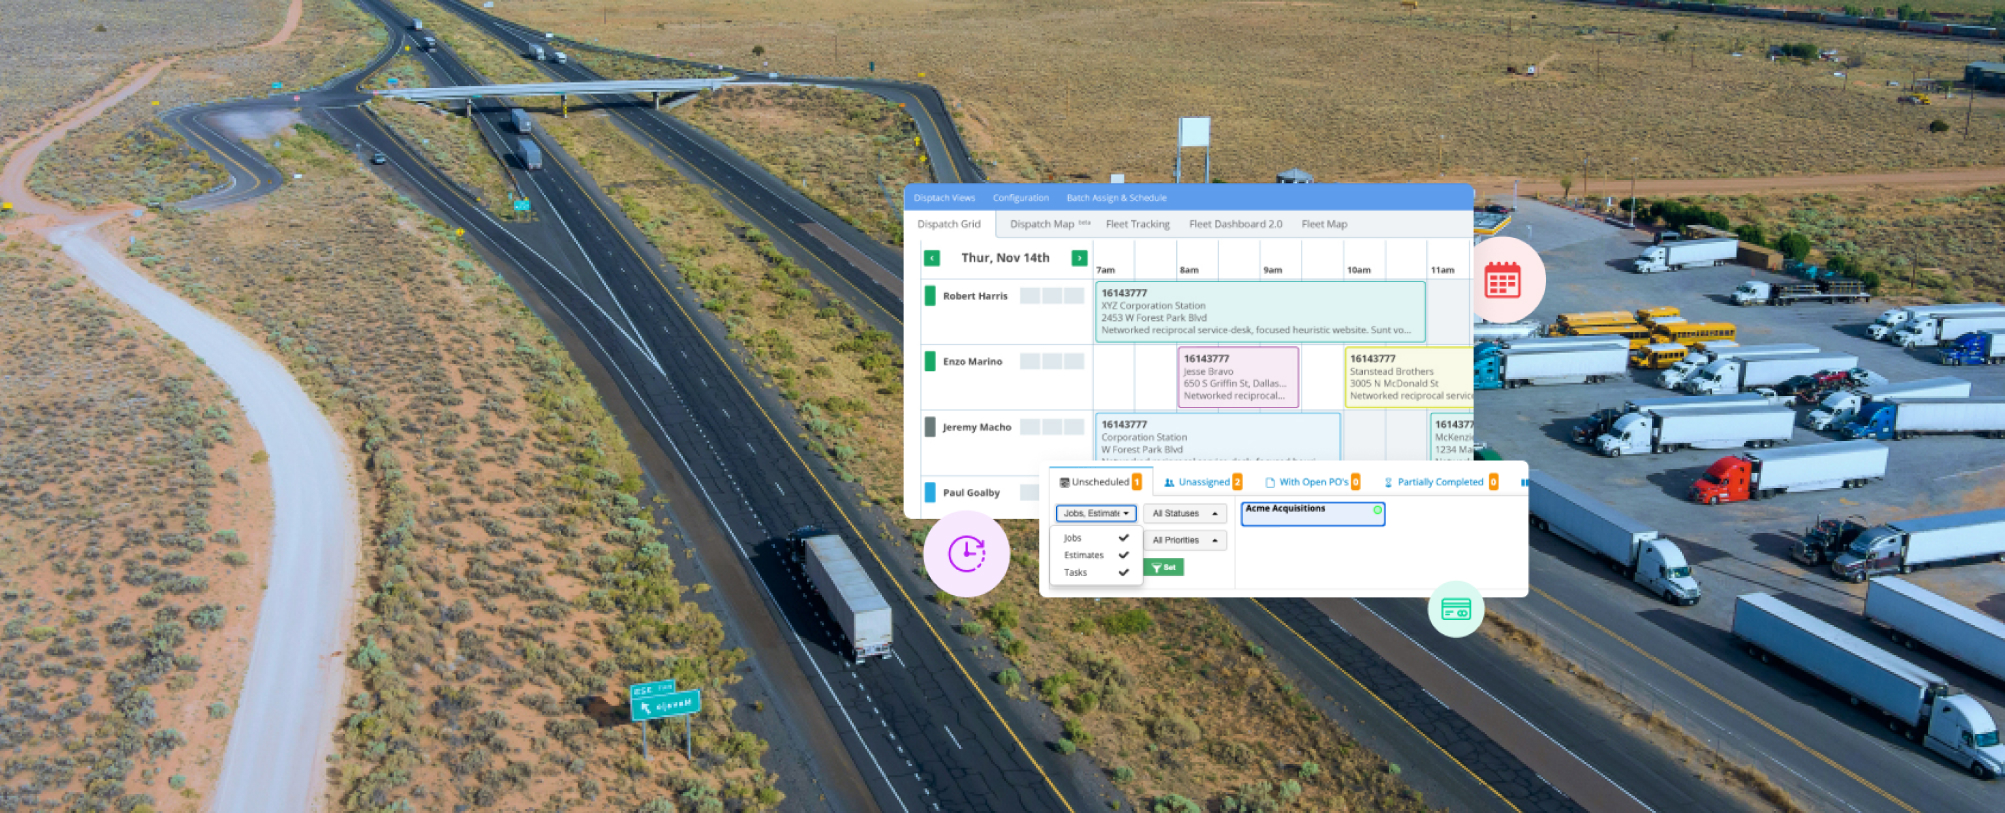Screen dimensions: 2005x813
Task: Switch to the Fleet Tracking tab
Action: (x=1137, y=224)
